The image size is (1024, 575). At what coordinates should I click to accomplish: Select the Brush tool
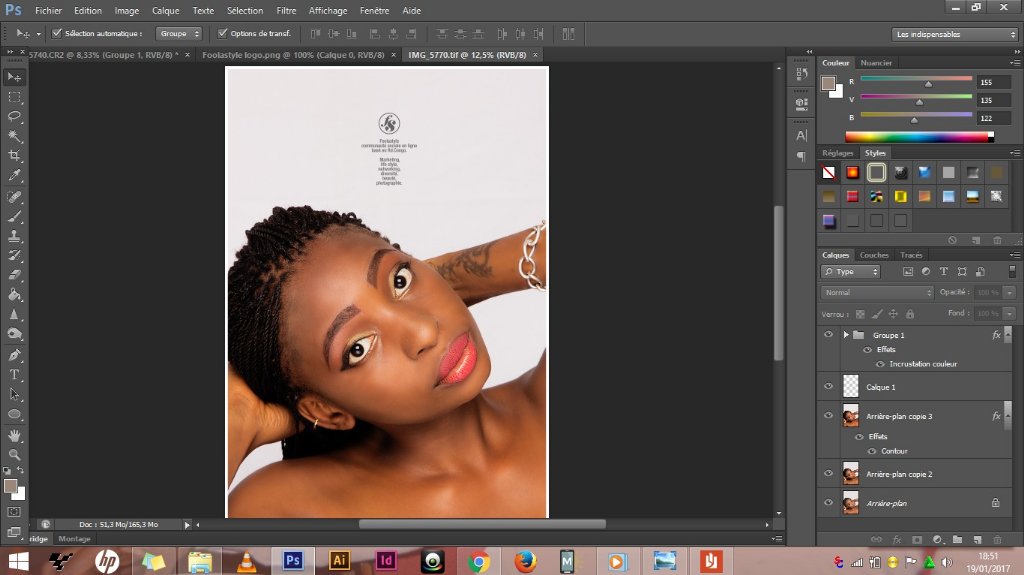(x=14, y=216)
